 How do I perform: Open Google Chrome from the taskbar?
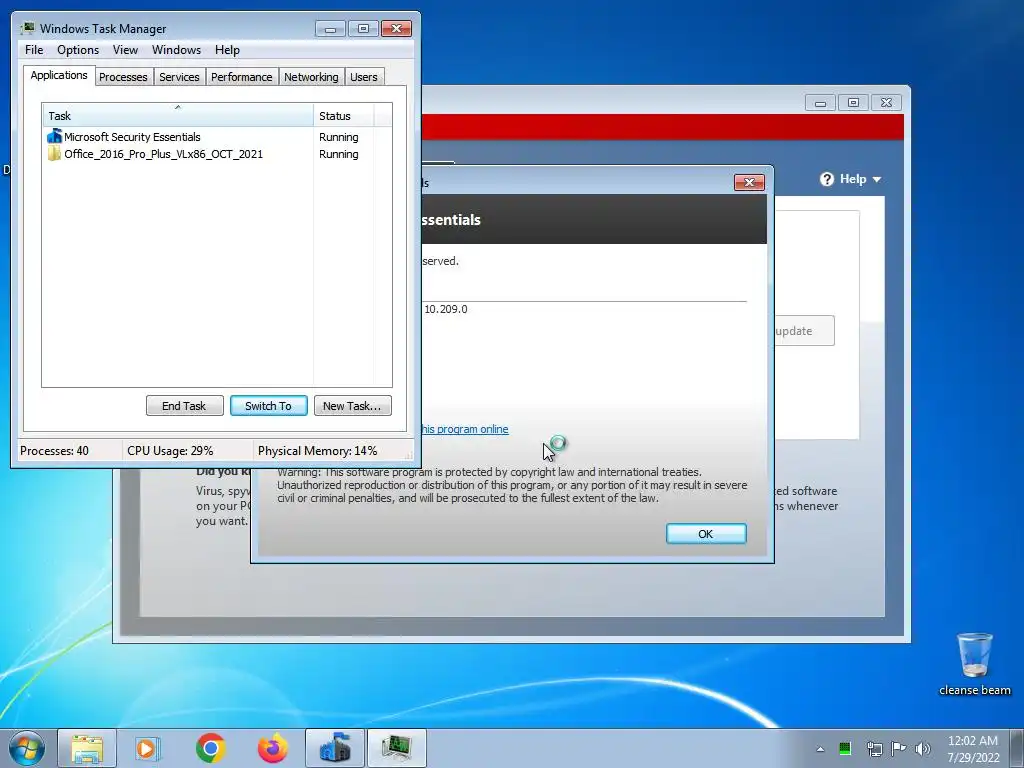(x=210, y=748)
